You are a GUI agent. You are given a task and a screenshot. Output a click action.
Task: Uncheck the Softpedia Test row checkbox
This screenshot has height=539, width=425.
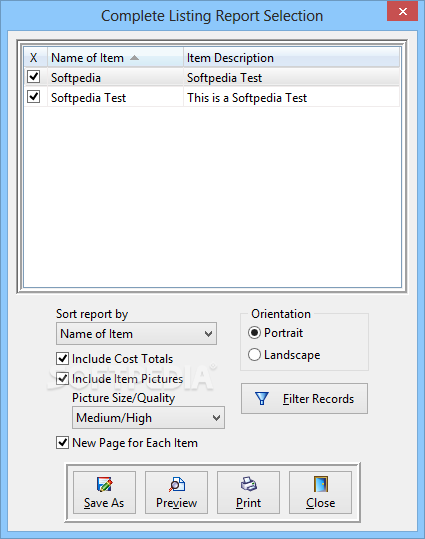click(34, 96)
